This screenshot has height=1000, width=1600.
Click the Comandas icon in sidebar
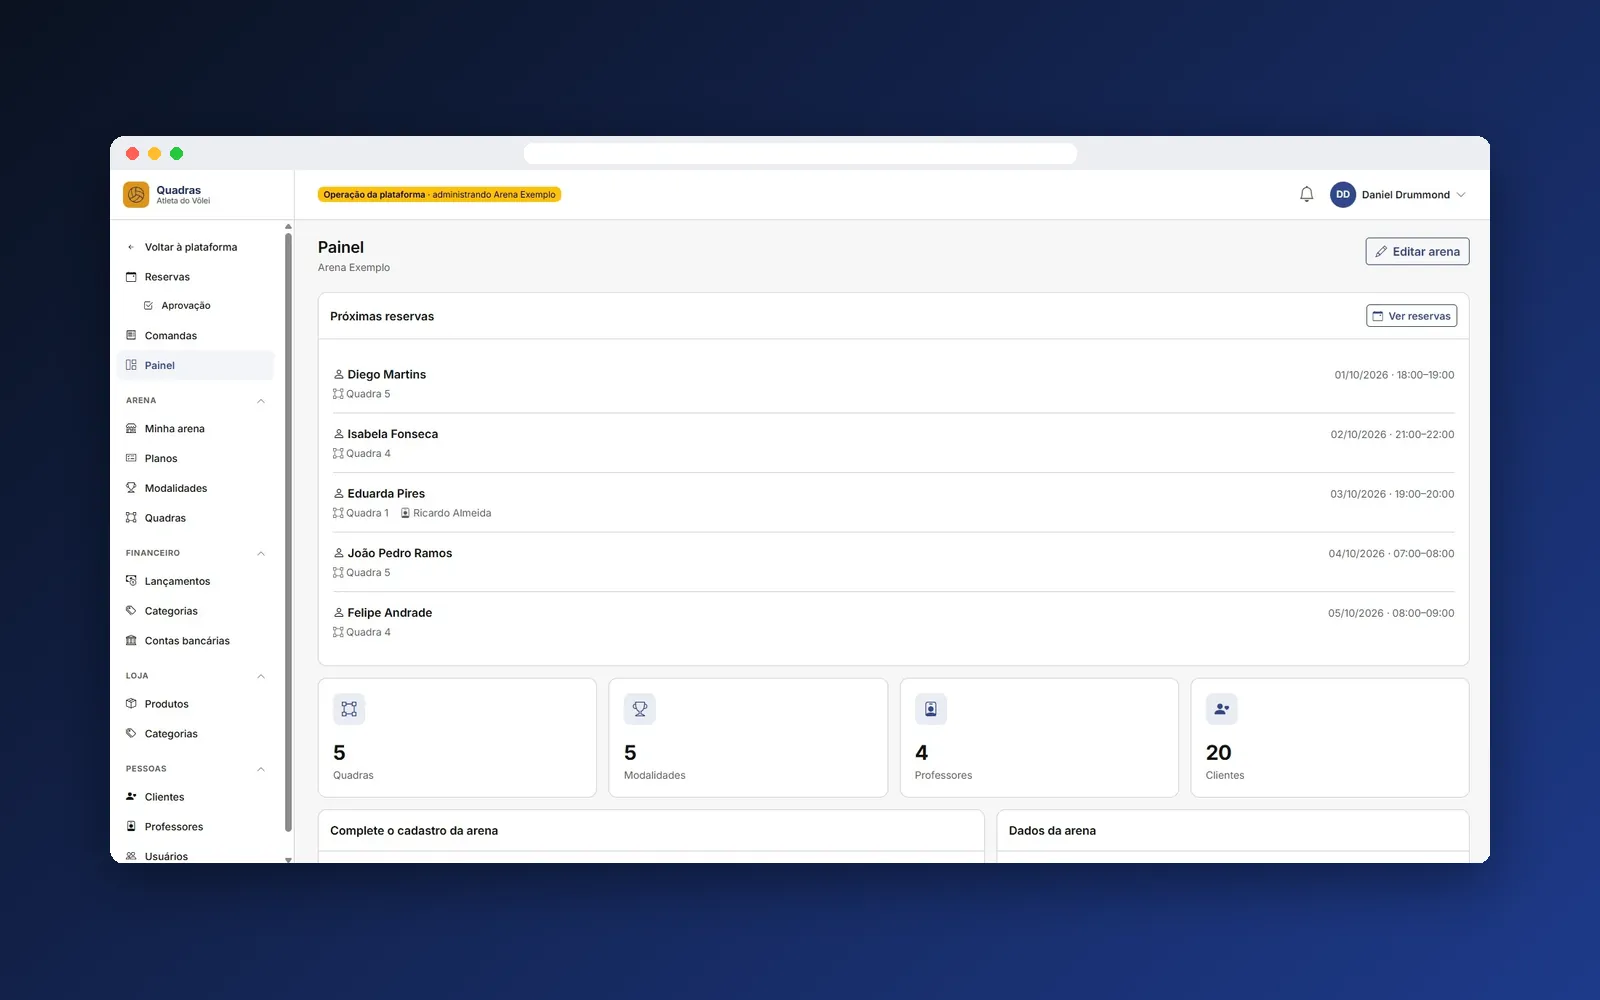131,335
